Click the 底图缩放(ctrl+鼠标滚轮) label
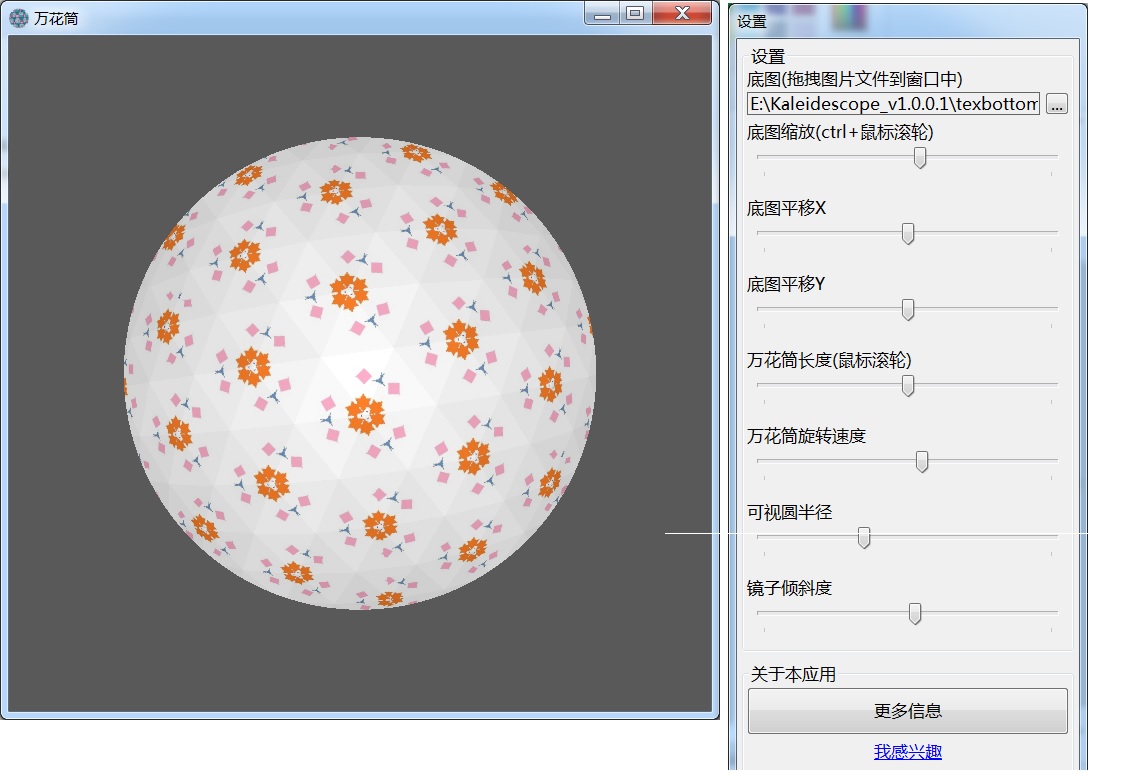This screenshot has width=1126, height=774. [840, 132]
